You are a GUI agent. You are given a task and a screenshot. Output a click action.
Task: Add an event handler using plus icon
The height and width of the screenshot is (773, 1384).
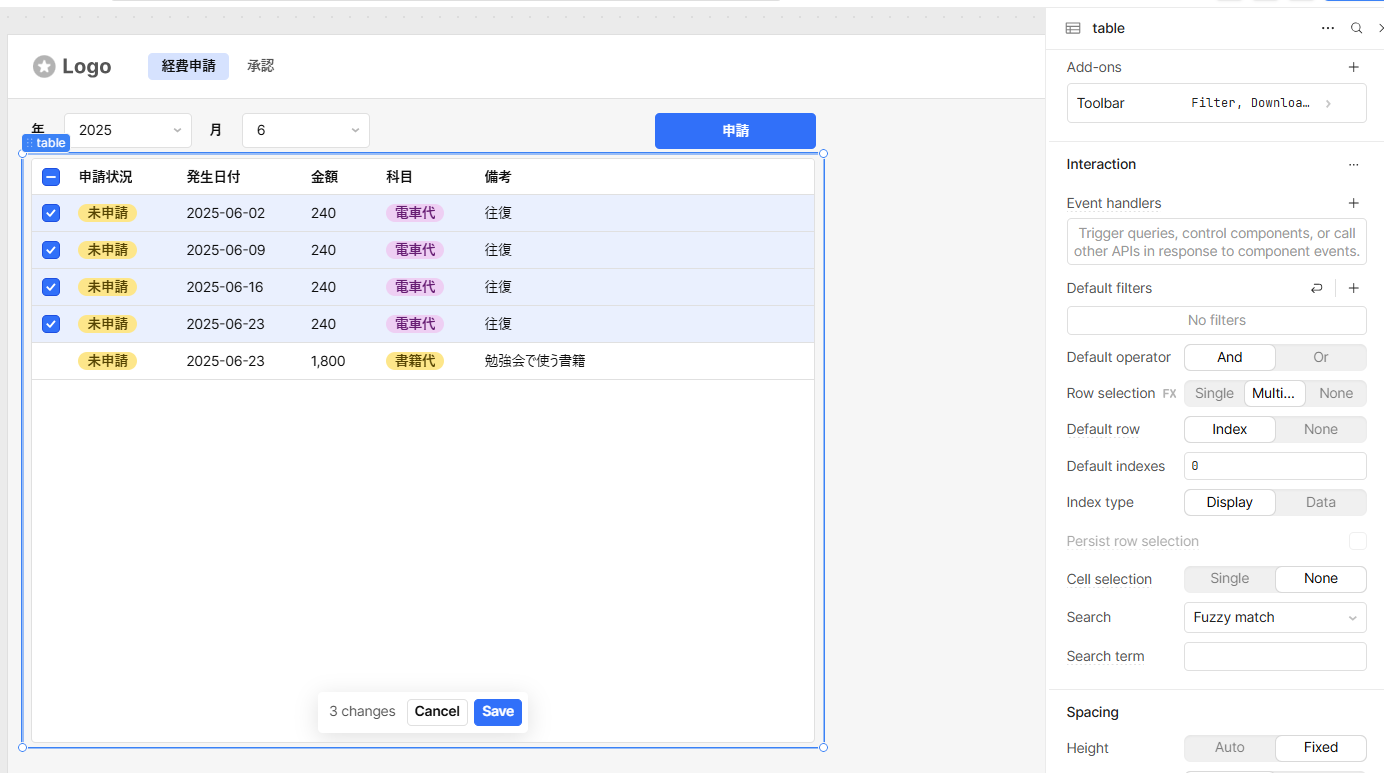pos(1353,203)
